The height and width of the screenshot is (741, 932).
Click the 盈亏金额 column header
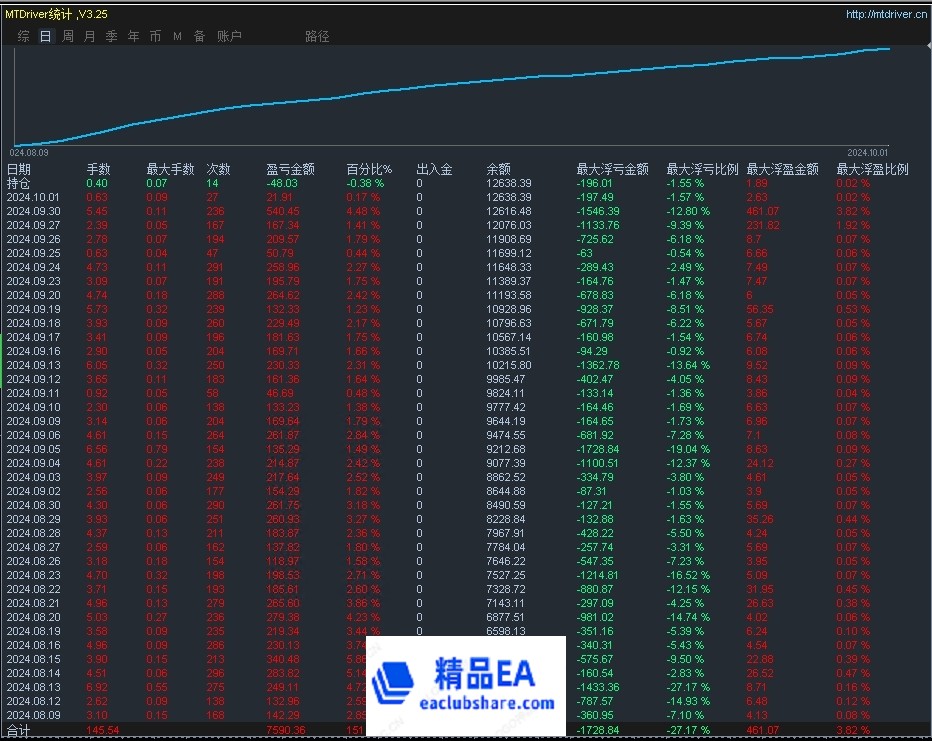(x=293, y=169)
